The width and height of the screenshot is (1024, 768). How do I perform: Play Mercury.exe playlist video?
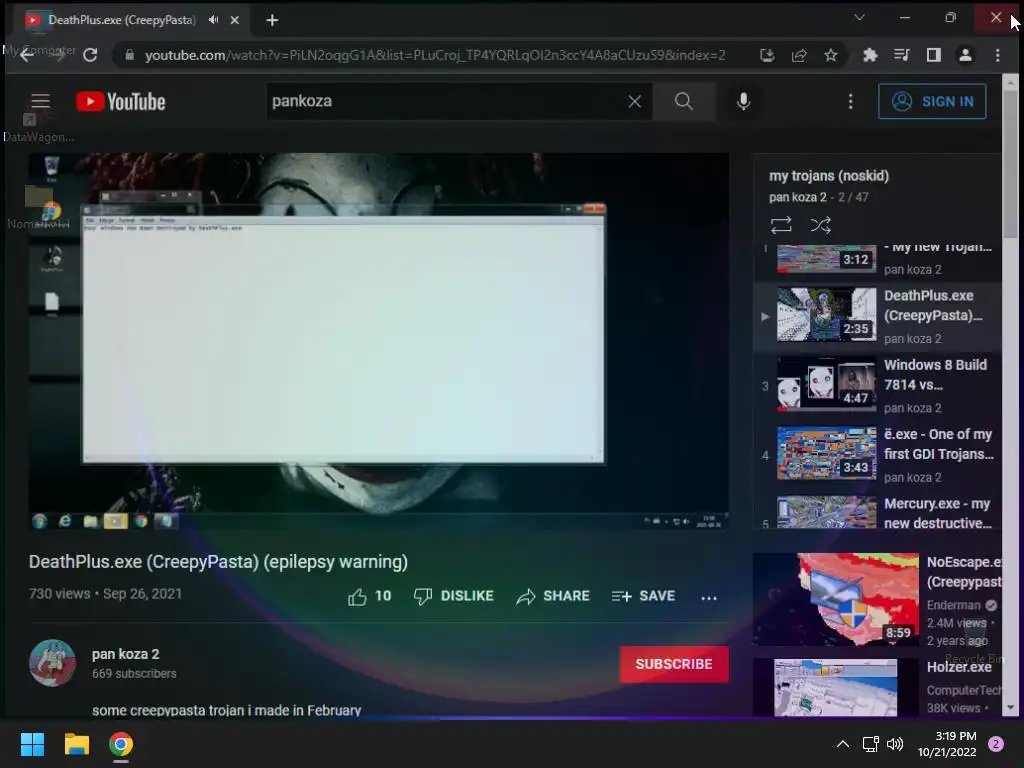pos(878,513)
